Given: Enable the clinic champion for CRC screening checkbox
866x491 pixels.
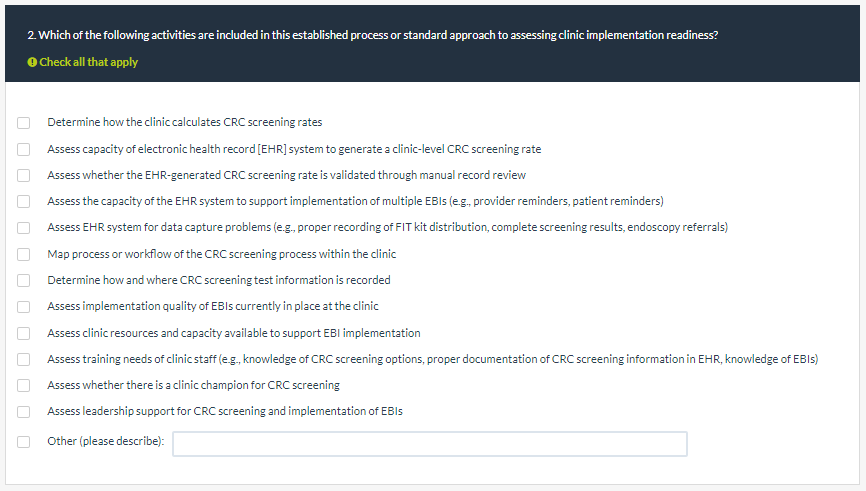Looking at the screenshot, I should coord(23,385).
